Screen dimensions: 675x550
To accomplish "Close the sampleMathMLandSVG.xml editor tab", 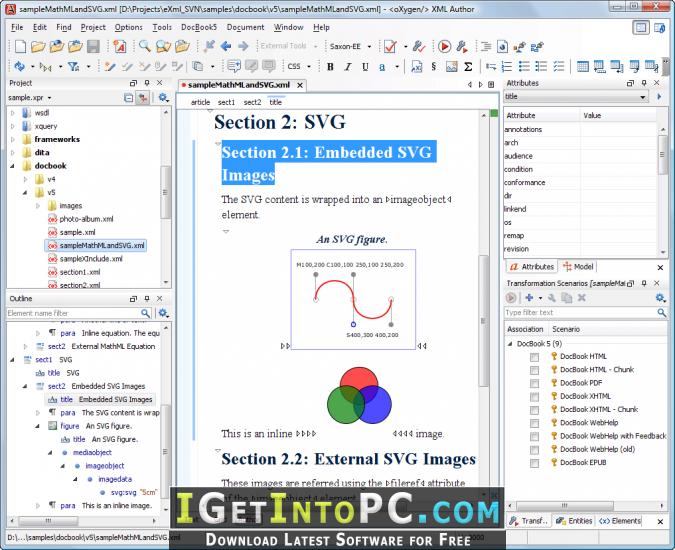I will (300, 85).
